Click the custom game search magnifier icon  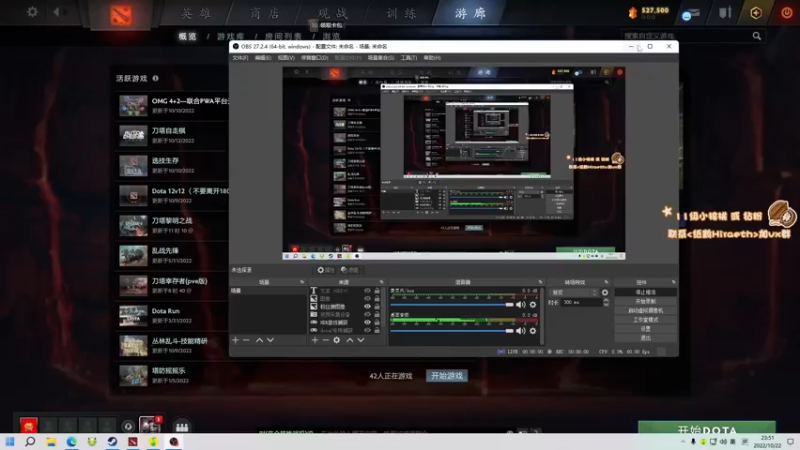click(757, 36)
